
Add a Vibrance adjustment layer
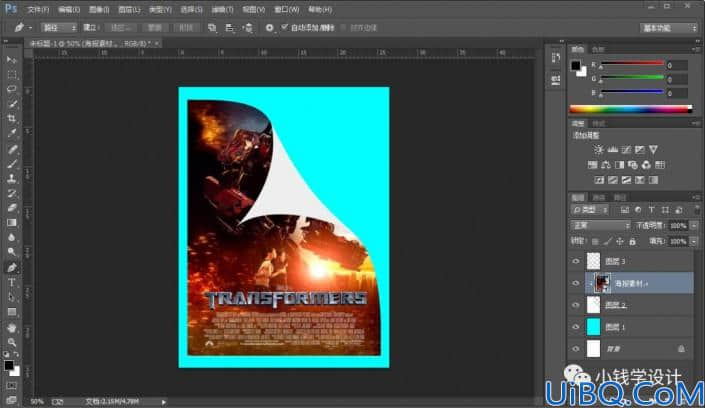[653, 149]
